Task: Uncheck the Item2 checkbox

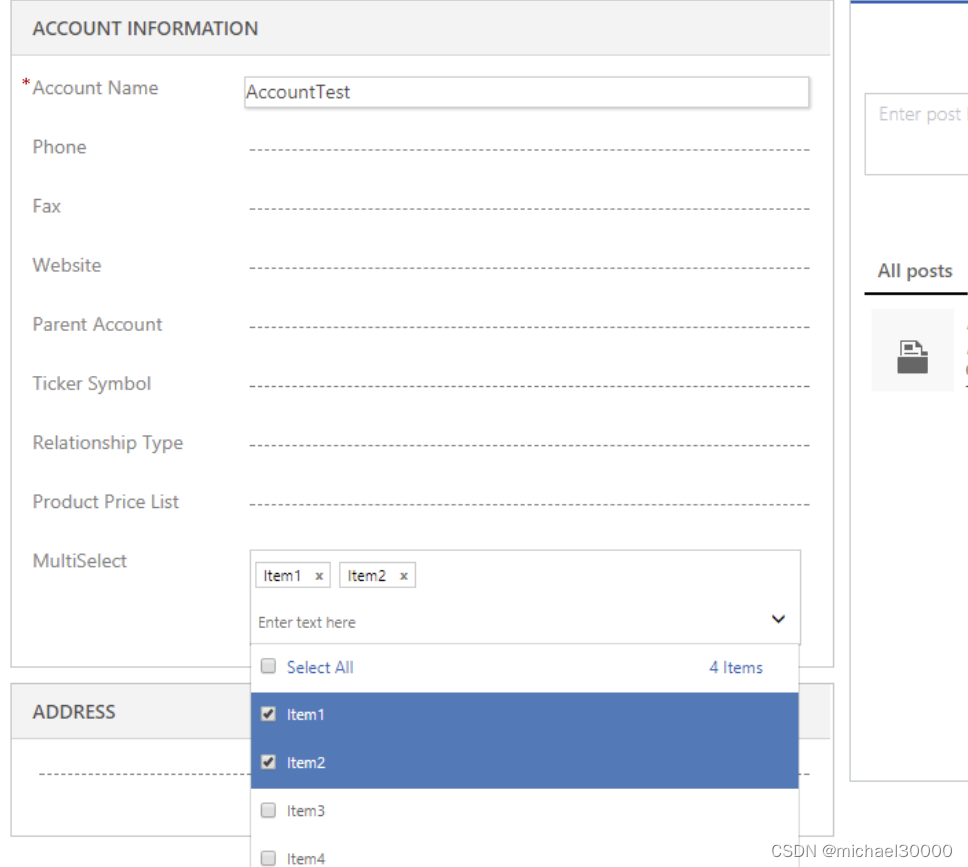Action: pos(268,762)
